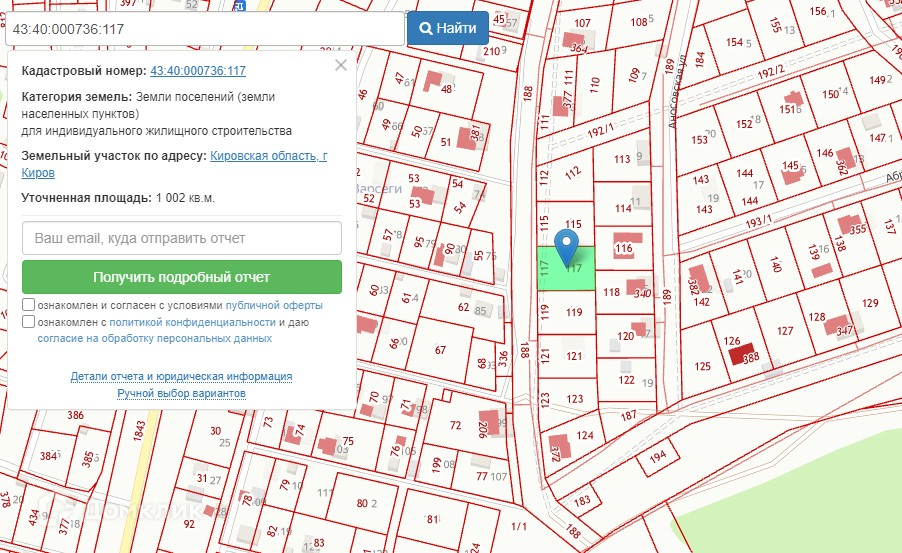The width and height of the screenshot is (902, 553).
Task: Click уточненная площадь value 1 002 кв.м.
Action: click(185, 198)
